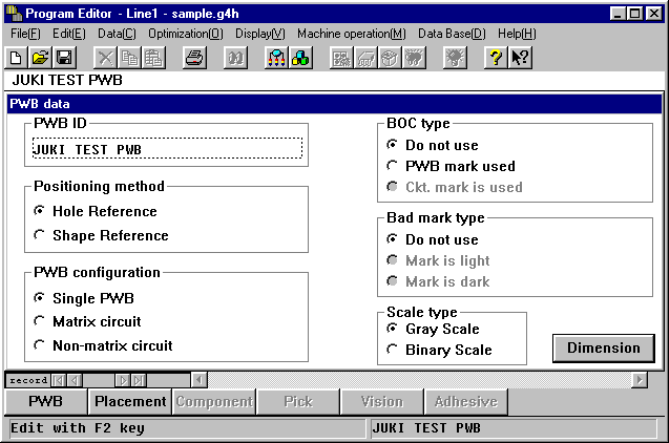Activate the context help arrow-question icon
Image resolution: width=669 pixels, height=443 pixels.
click(520, 58)
